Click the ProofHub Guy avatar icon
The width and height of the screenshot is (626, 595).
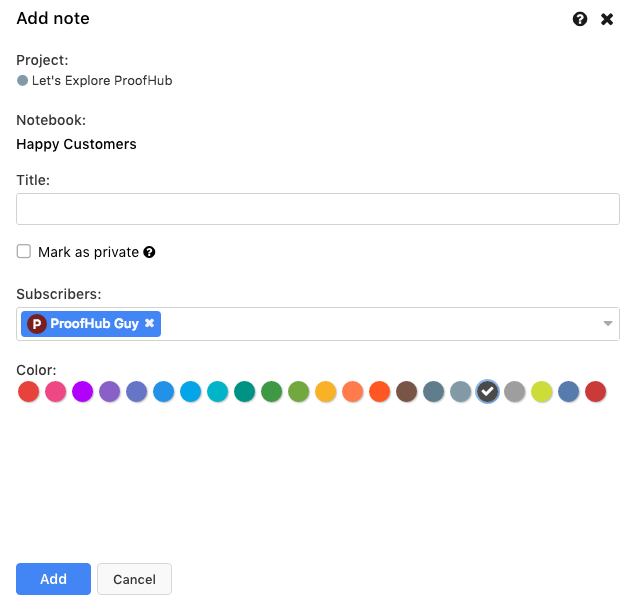[37, 324]
